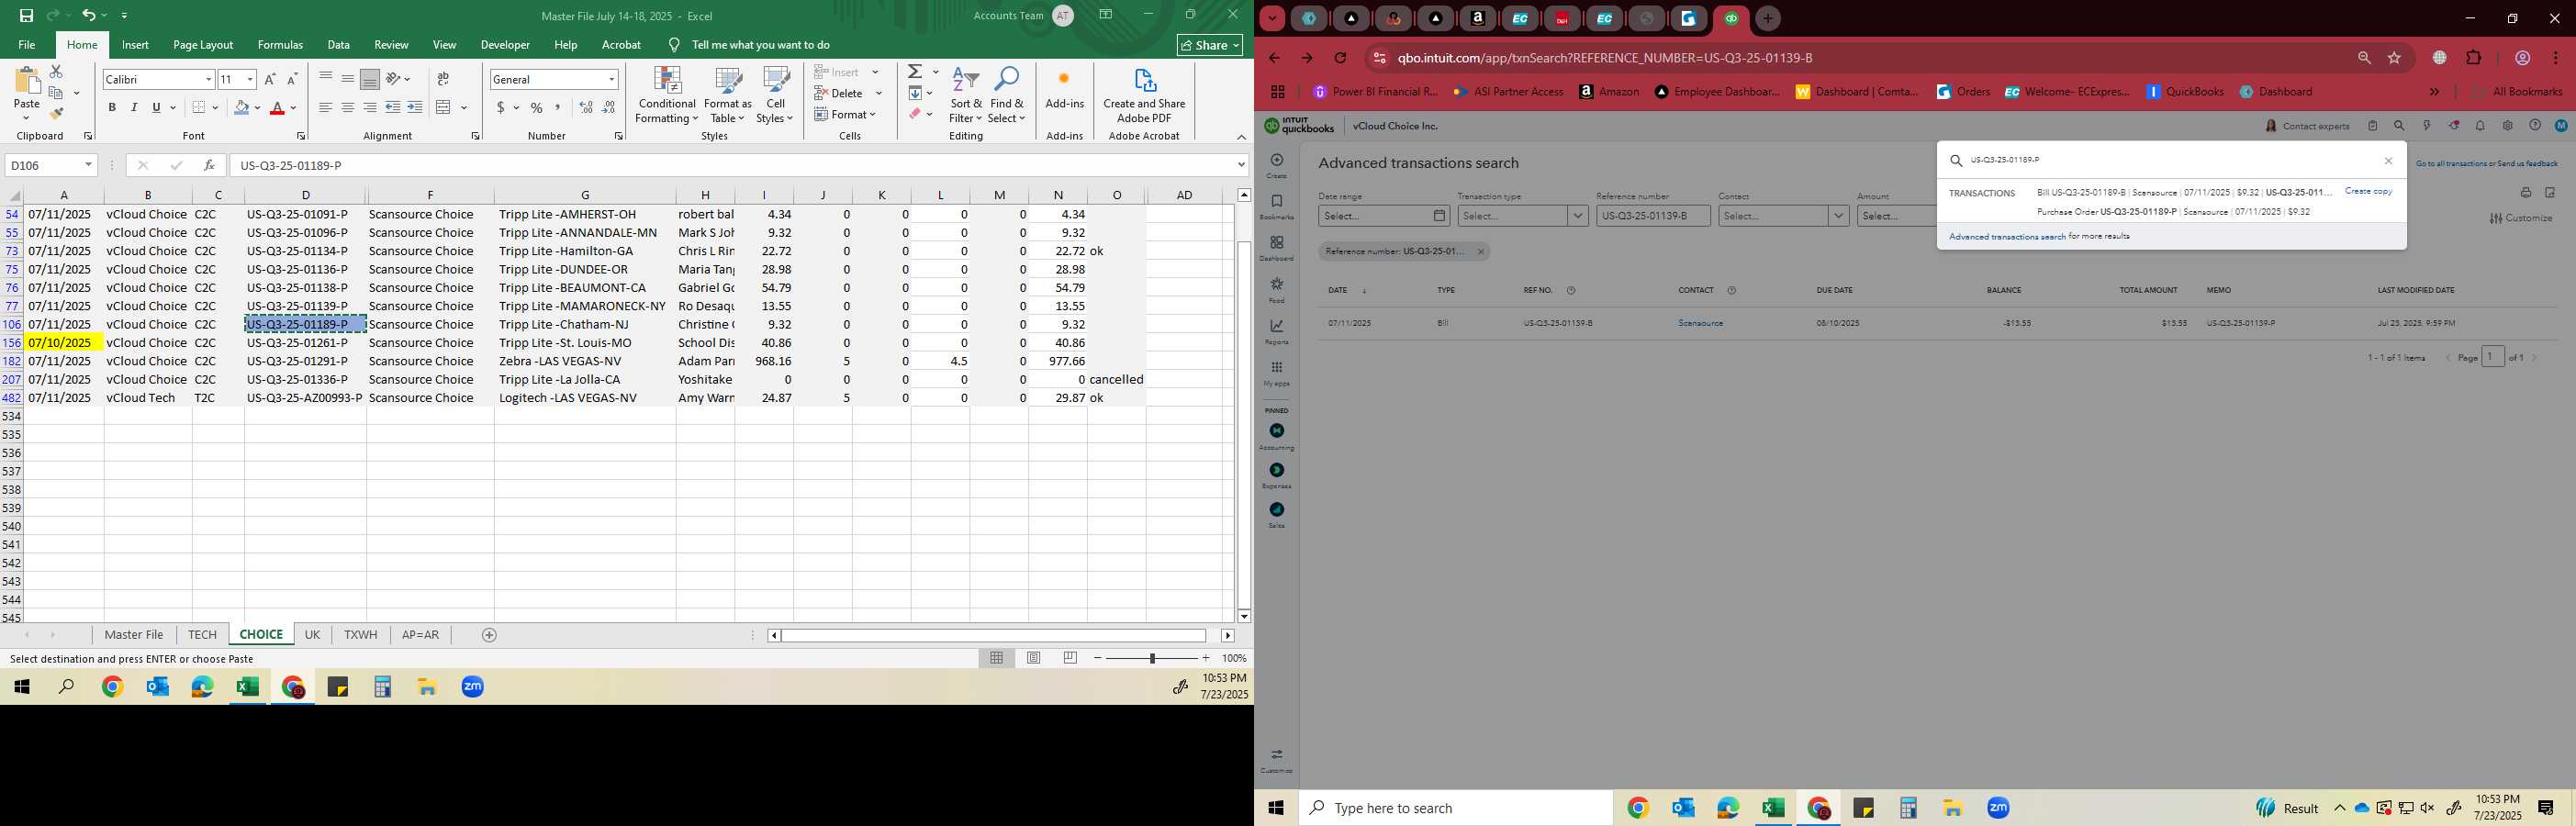Viewport: 2576px width, 826px height.
Task: Toggle Center alignment in Excel
Action: [x=348, y=107]
